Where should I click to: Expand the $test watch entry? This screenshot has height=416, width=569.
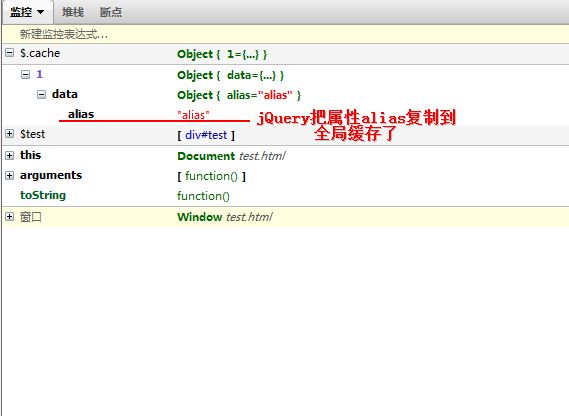pos(10,134)
